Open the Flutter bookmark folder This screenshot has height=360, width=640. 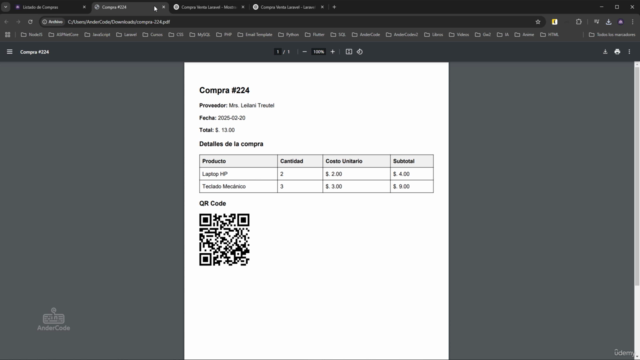315,35
